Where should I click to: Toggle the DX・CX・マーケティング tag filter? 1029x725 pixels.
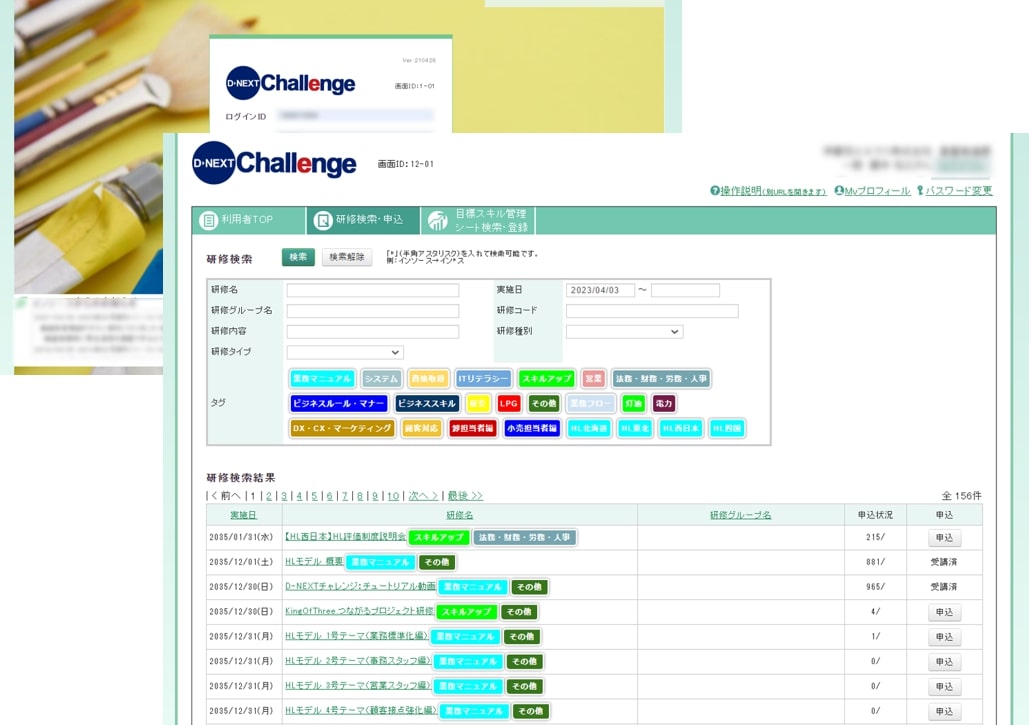click(342, 428)
